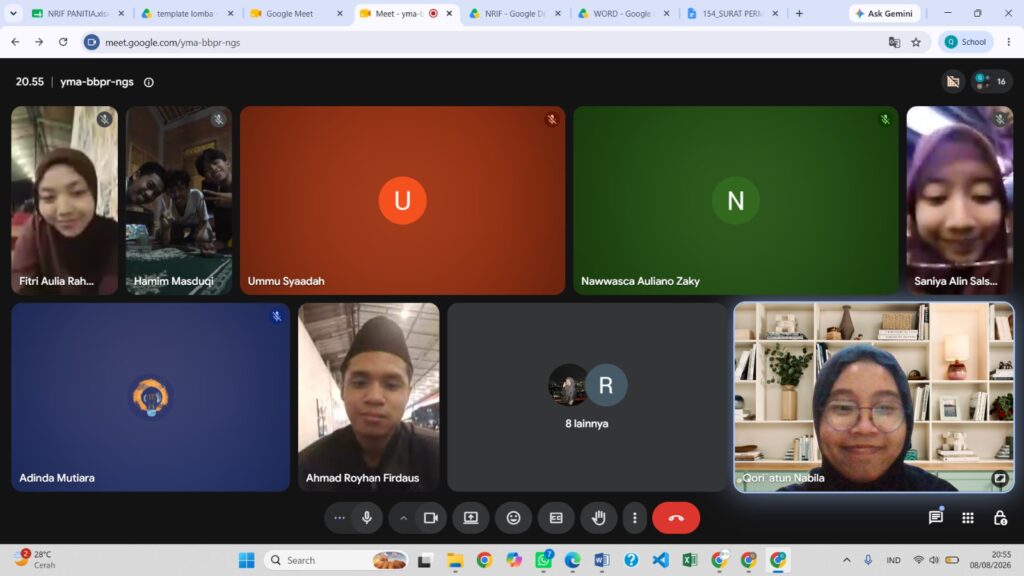Screen dimensions: 1024x576
Task: Switch to the NRIF PANITIA.xlsx tab
Action: [x=78, y=13]
